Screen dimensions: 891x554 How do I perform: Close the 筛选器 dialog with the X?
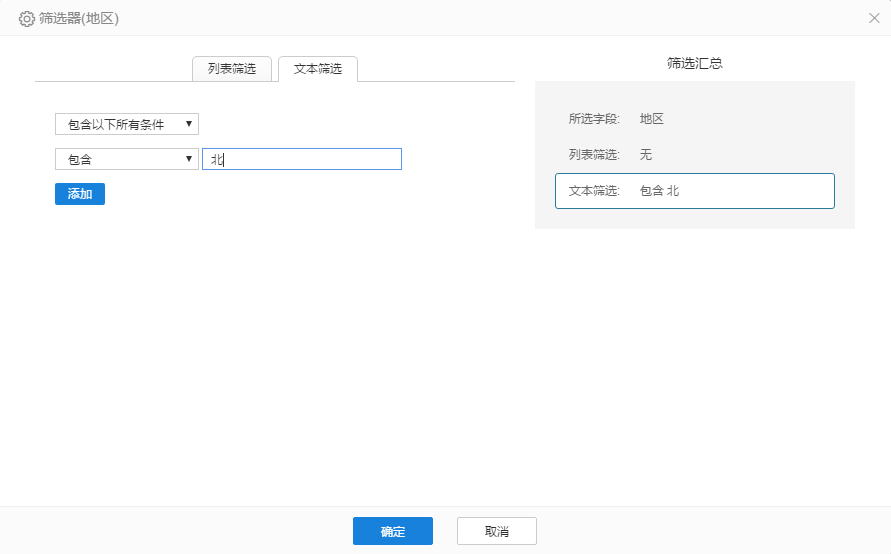(874, 18)
